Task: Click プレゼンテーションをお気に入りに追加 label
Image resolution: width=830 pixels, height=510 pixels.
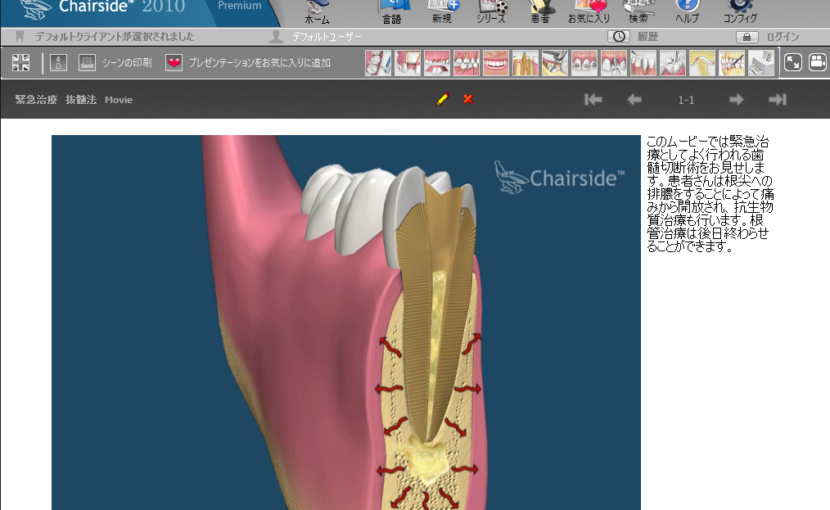Action: (x=260, y=62)
